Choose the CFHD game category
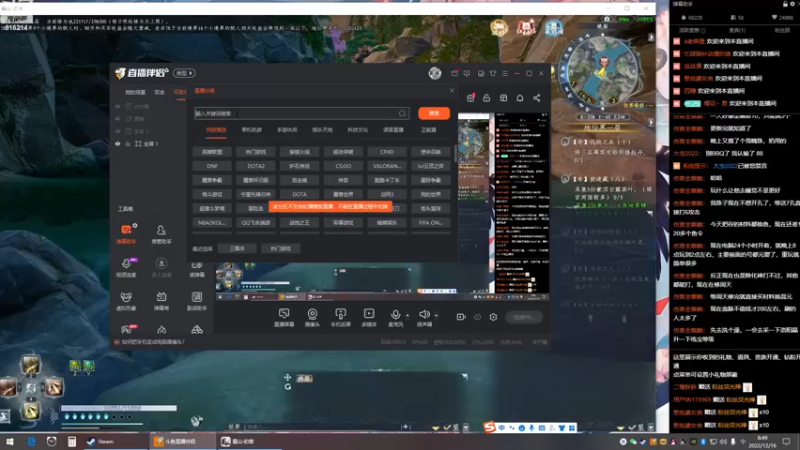This screenshot has height=450, width=800. point(387,152)
